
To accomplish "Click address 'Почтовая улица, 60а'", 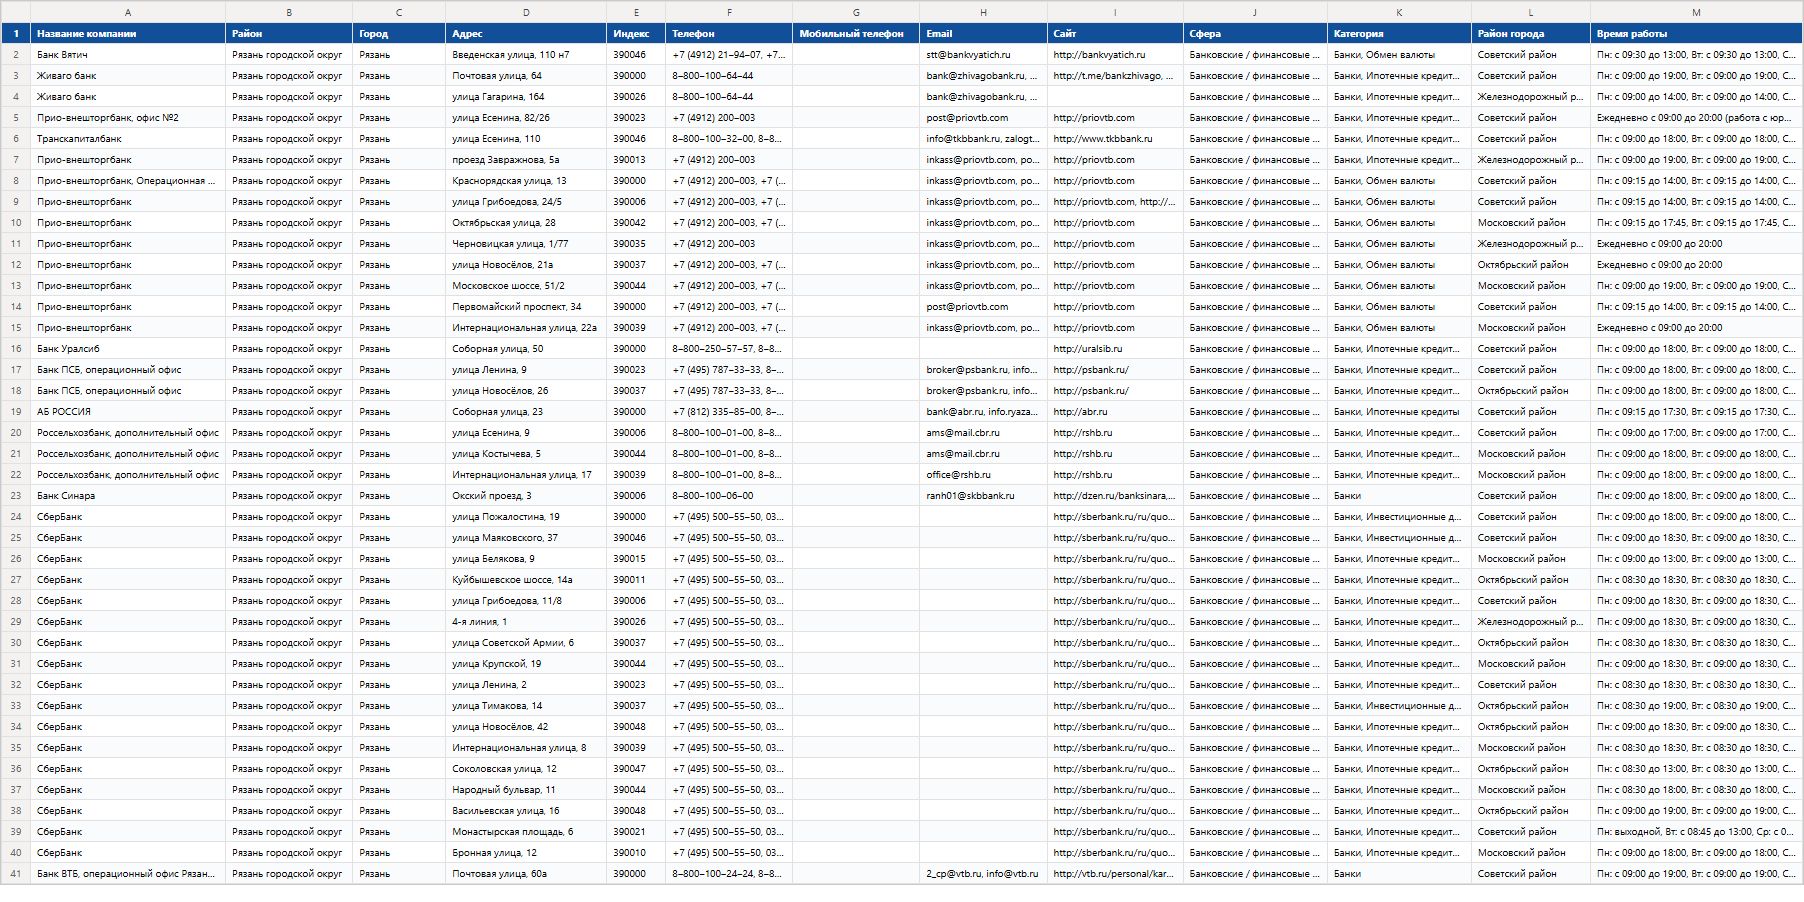I will (526, 873).
